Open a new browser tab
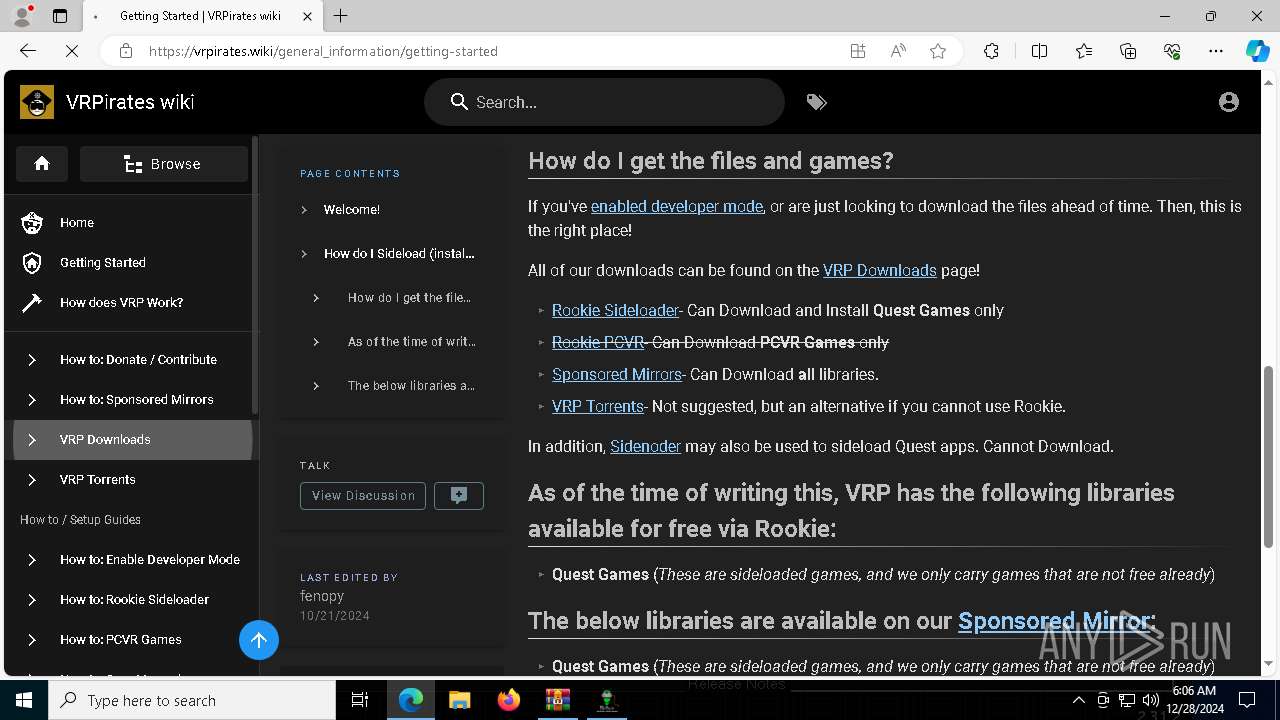Screen dimensions: 1280x720 coord(341,16)
